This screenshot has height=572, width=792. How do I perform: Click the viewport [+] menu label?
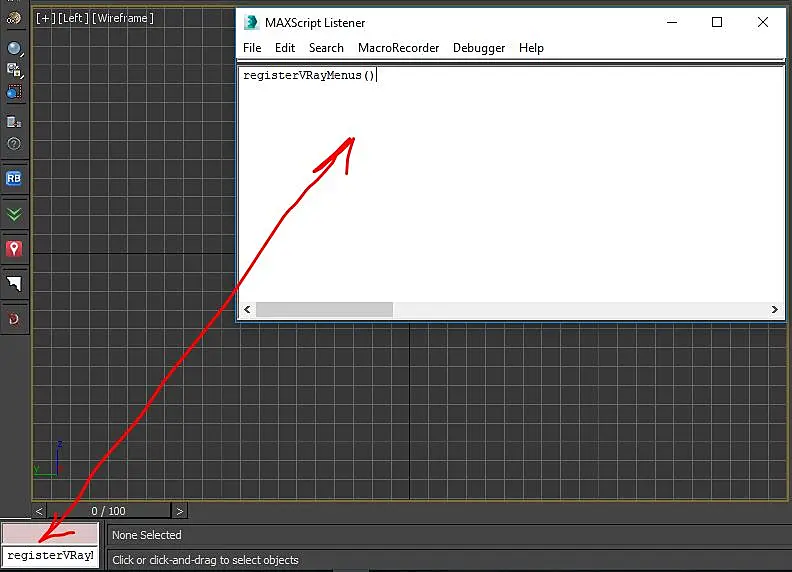(x=45, y=18)
